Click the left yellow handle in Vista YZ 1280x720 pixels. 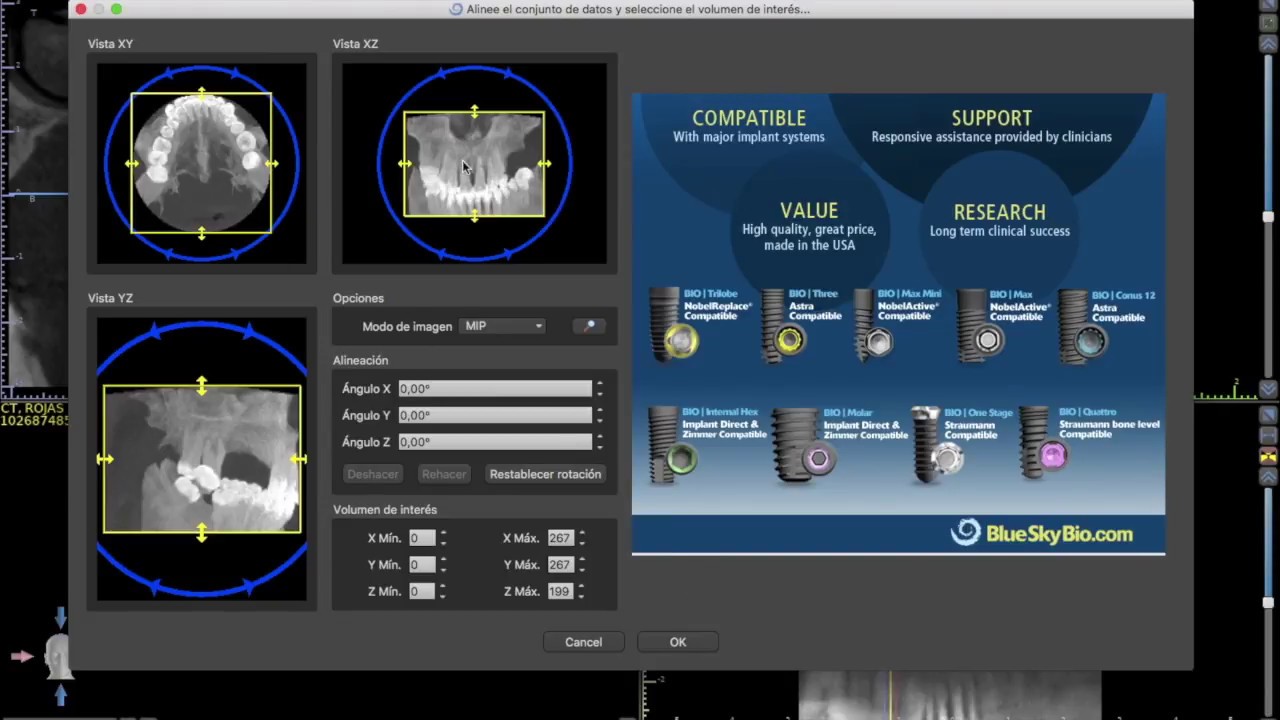(105, 459)
